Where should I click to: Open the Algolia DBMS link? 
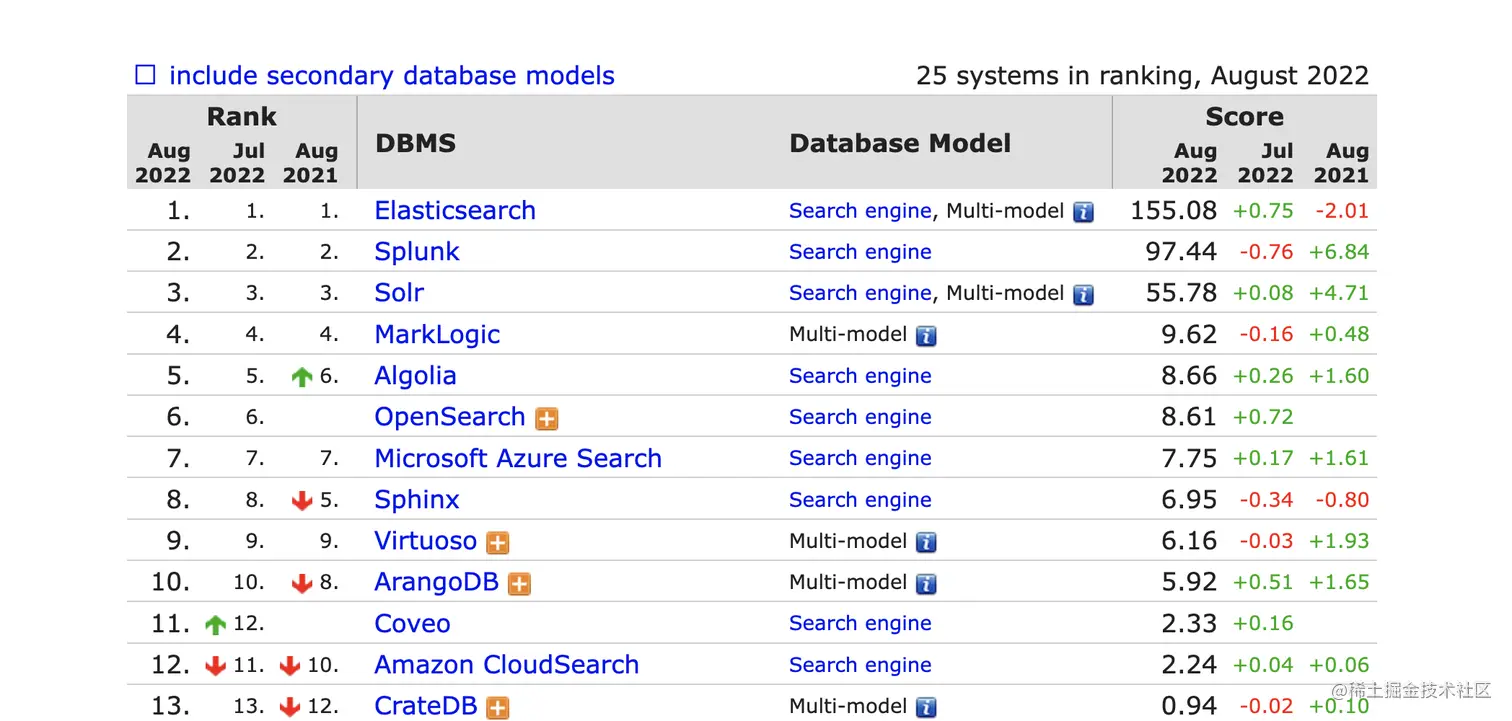coord(415,376)
